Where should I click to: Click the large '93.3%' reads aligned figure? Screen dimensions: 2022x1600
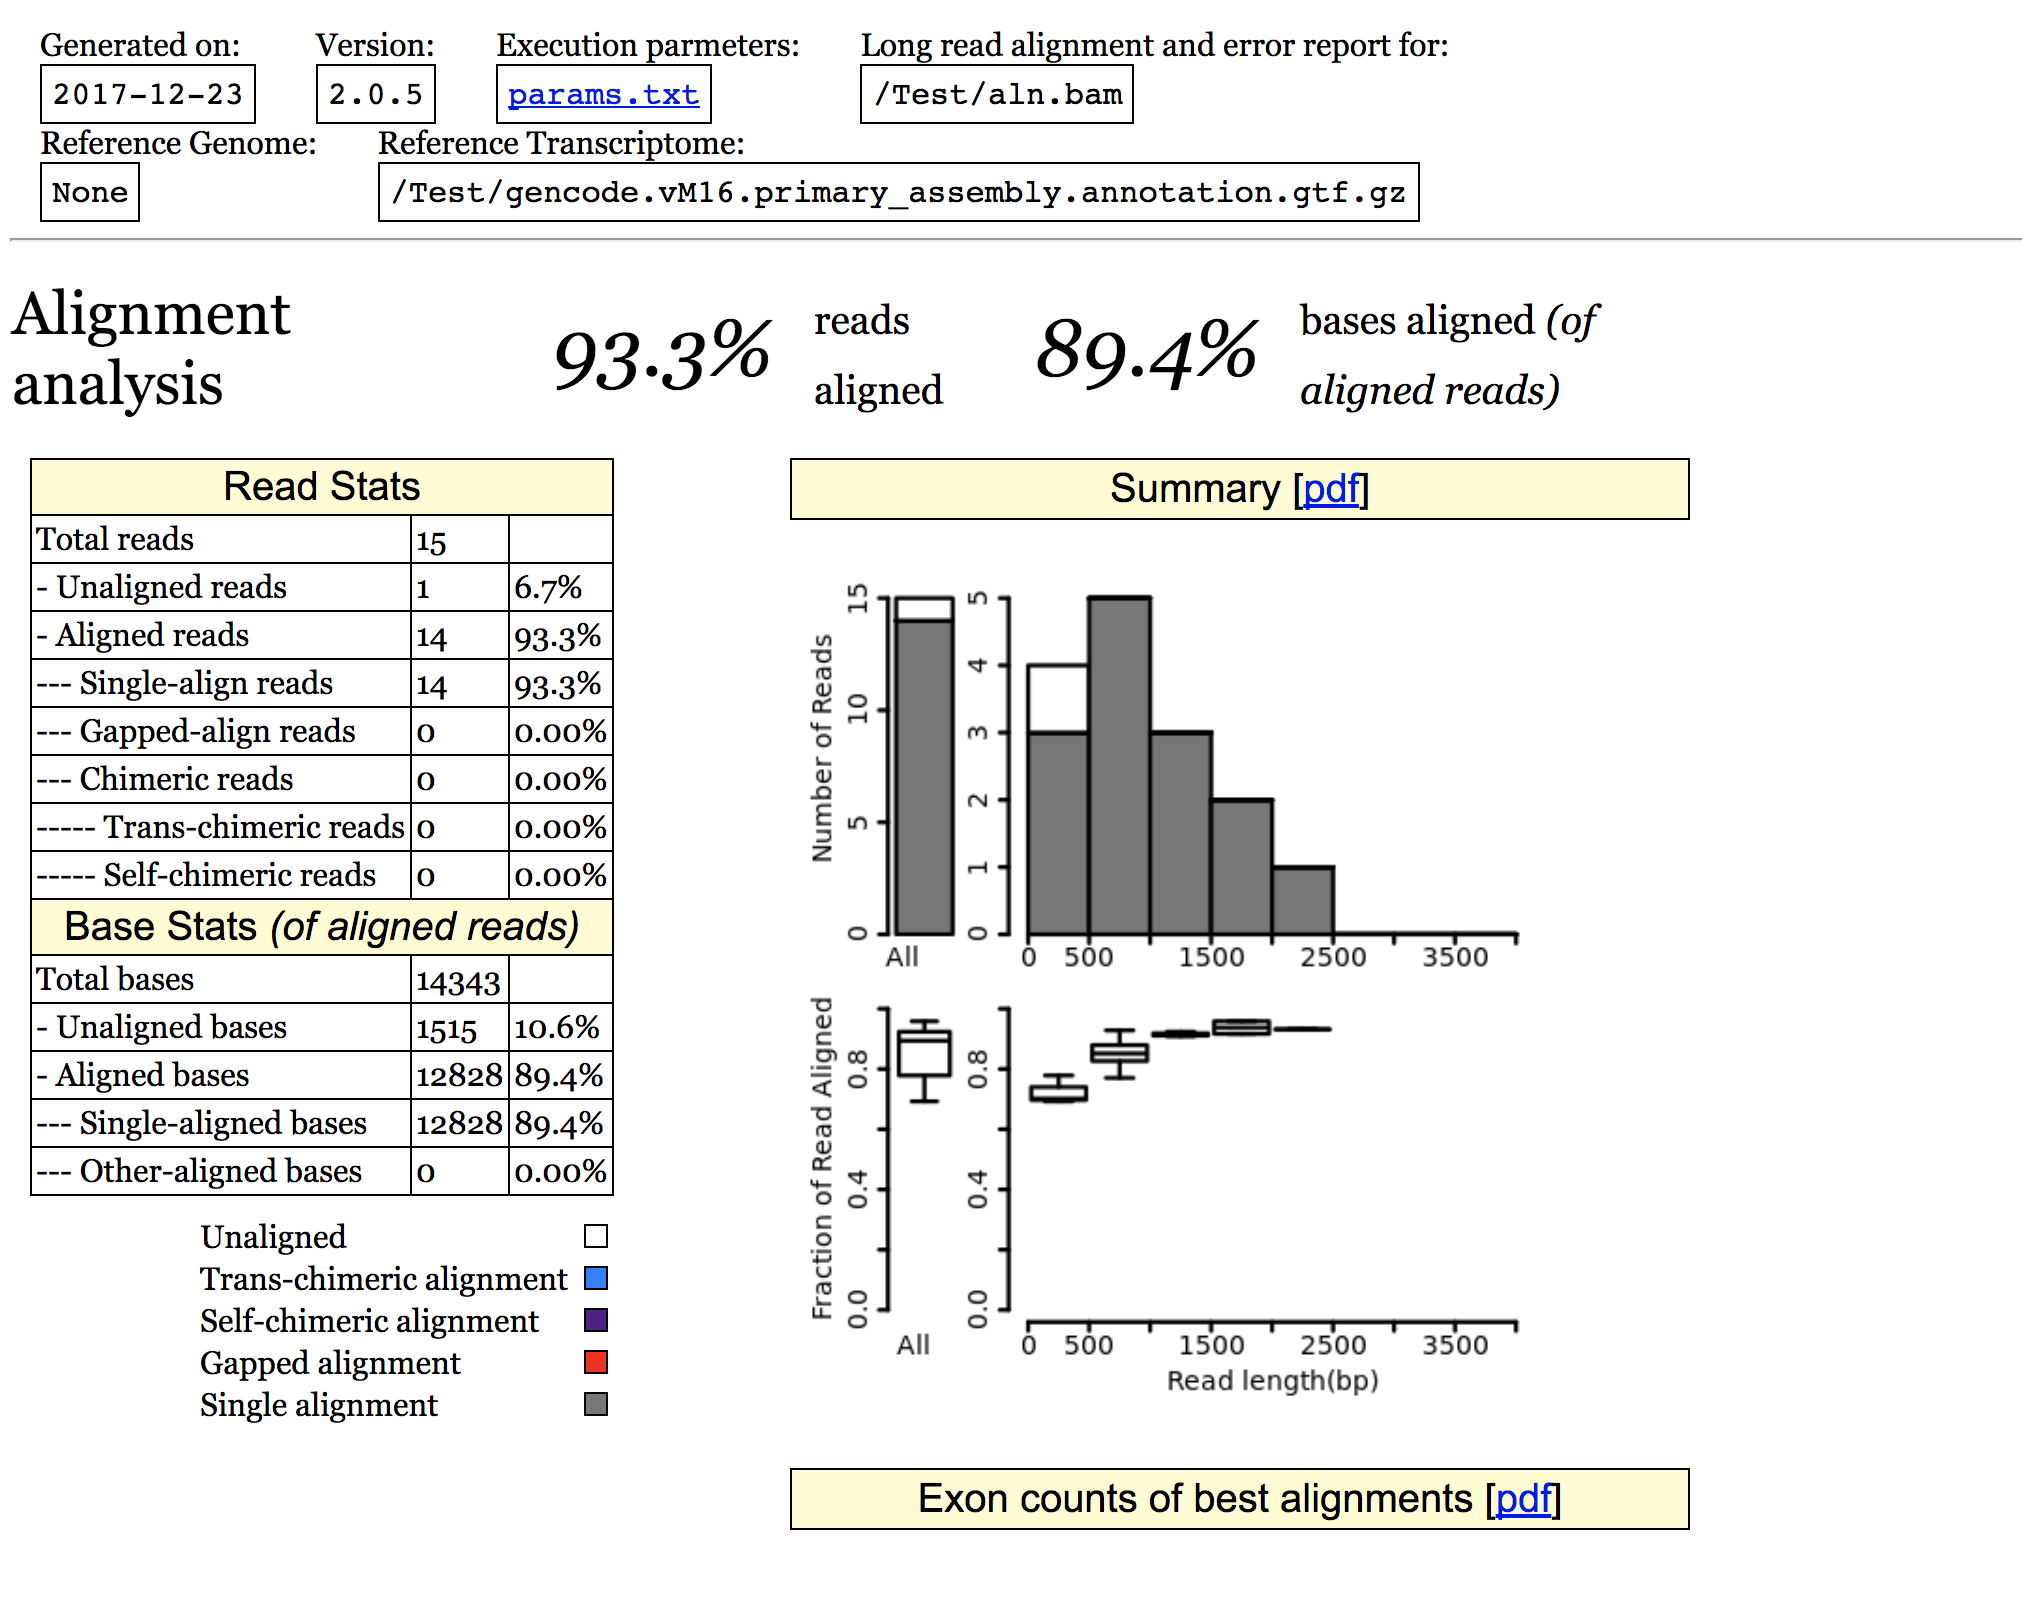click(x=662, y=354)
